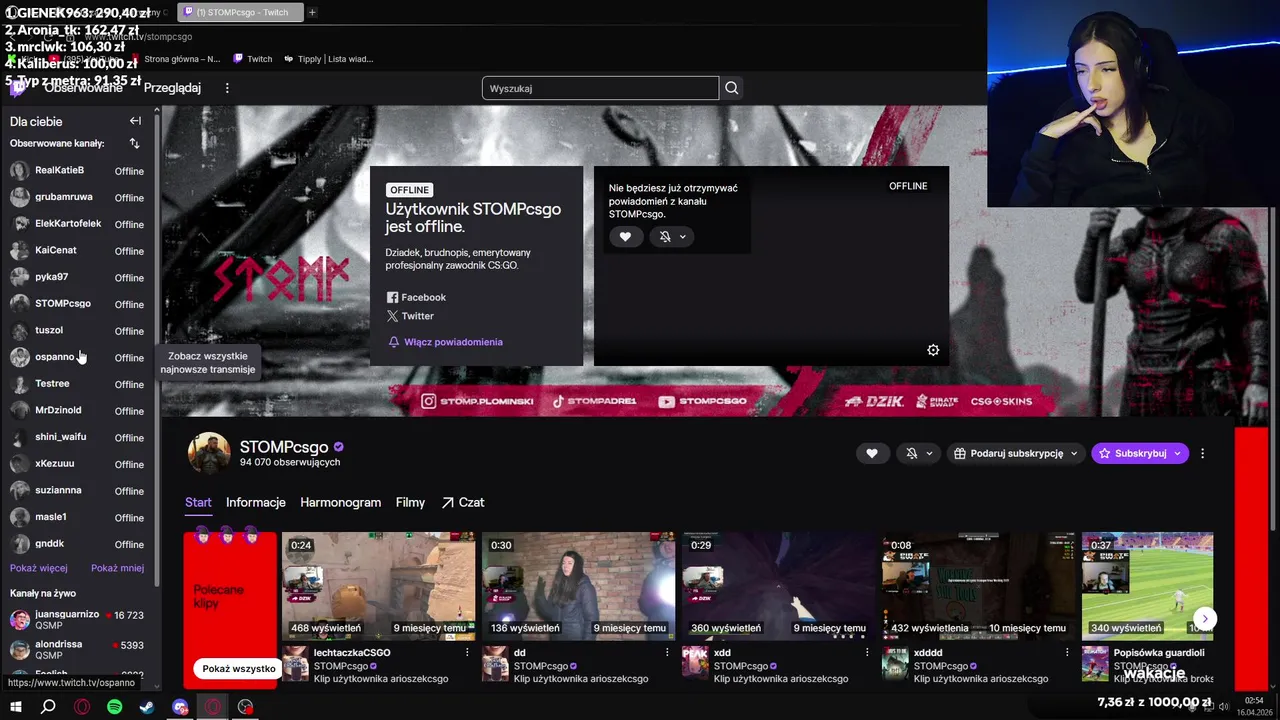Switch to the Filmy tab
This screenshot has width=1280, height=720.
pos(410,503)
